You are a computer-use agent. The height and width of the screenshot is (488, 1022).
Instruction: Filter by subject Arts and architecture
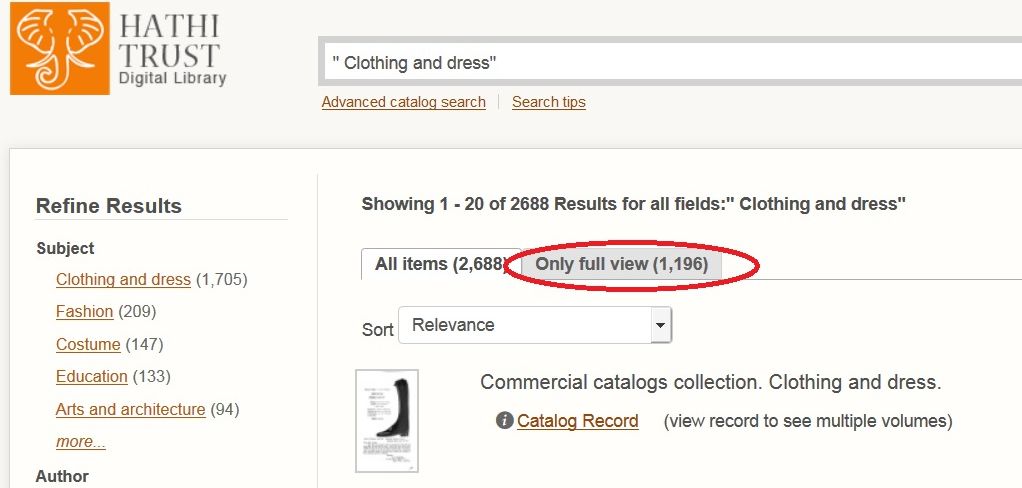(130, 409)
